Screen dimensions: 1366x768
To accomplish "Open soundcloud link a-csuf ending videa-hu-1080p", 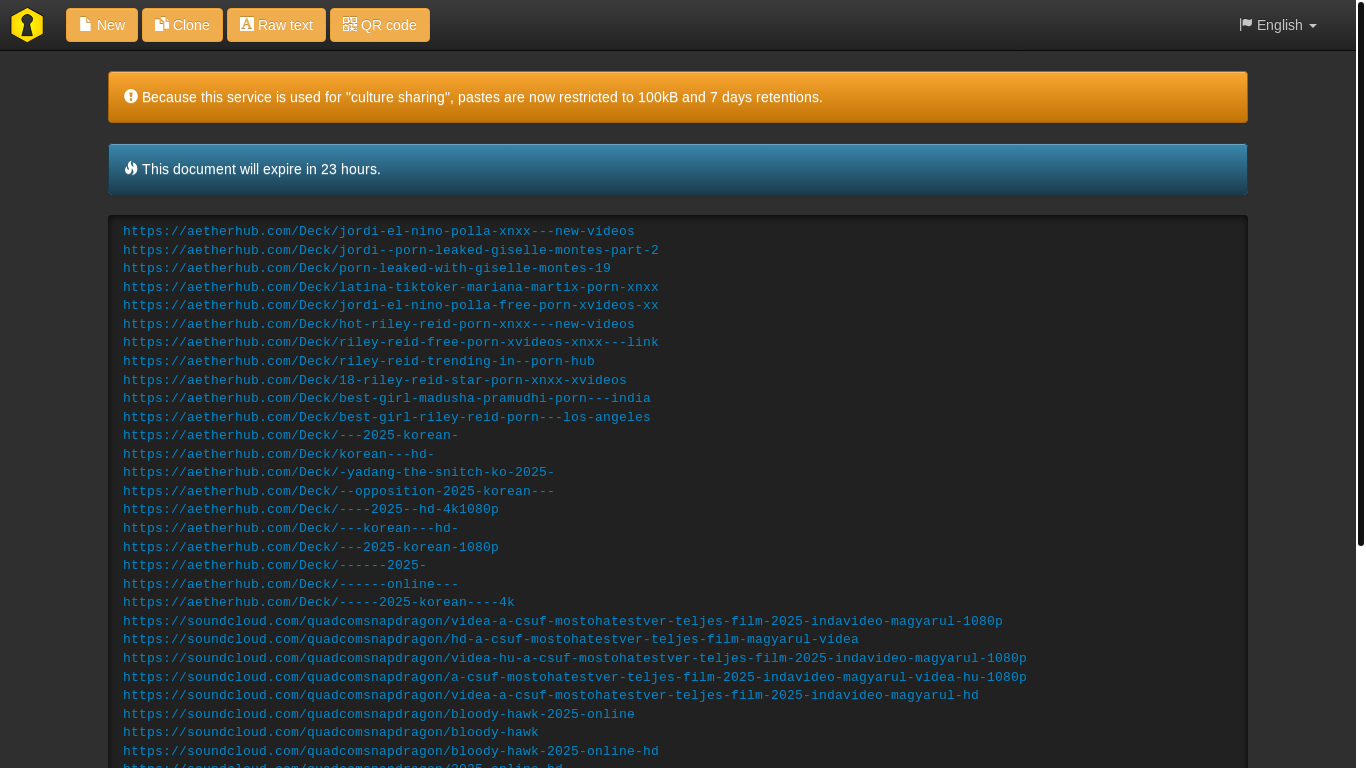I will coord(575,677).
